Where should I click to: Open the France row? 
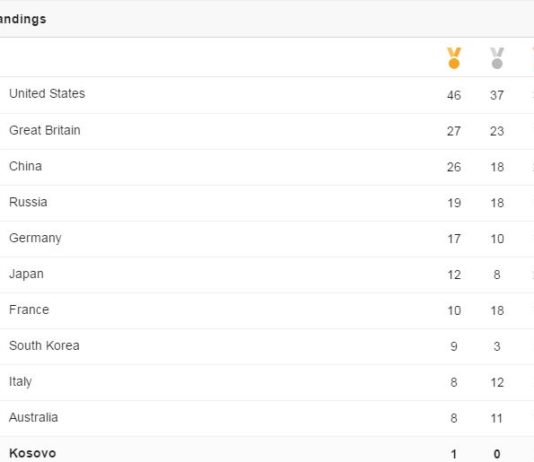click(267, 310)
